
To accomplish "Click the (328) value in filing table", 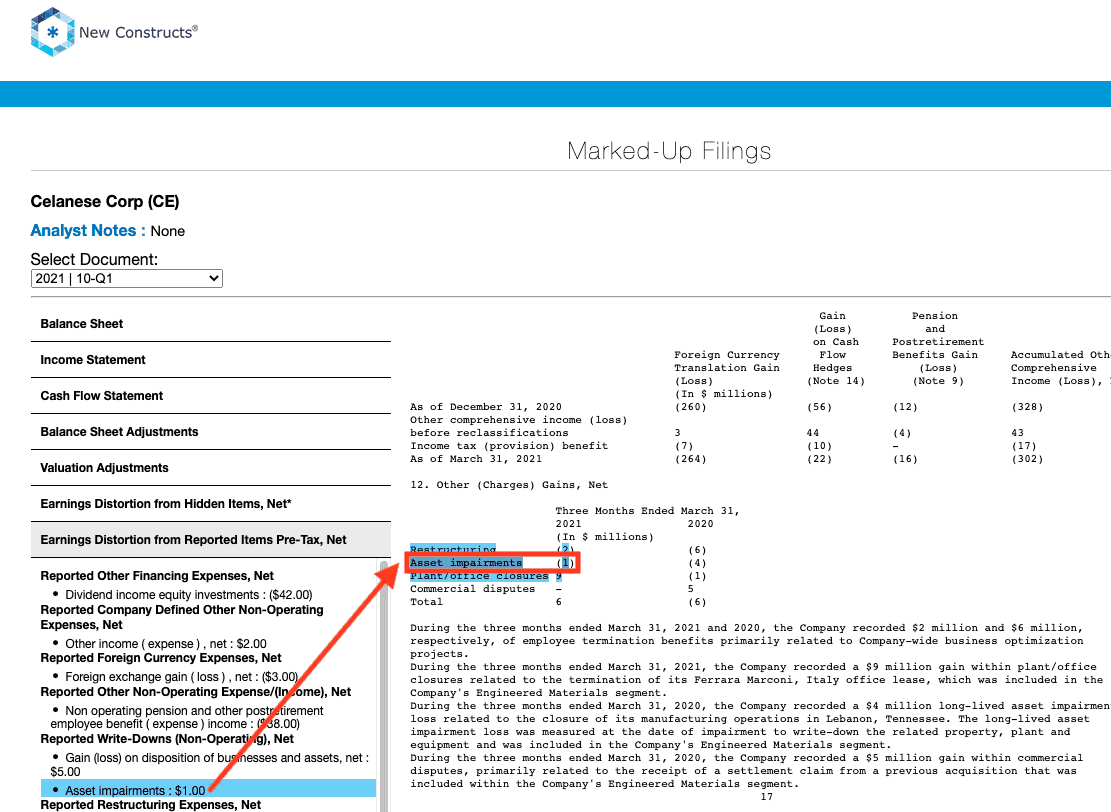I will (x=1027, y=407).
